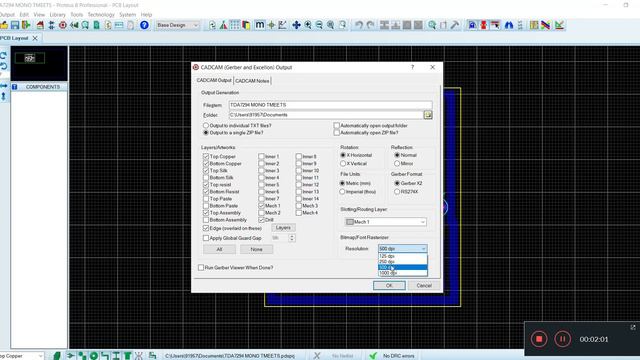Click the redo arrow icon
This screenshot has height=360, width=640.
click(x=370, y=25)
